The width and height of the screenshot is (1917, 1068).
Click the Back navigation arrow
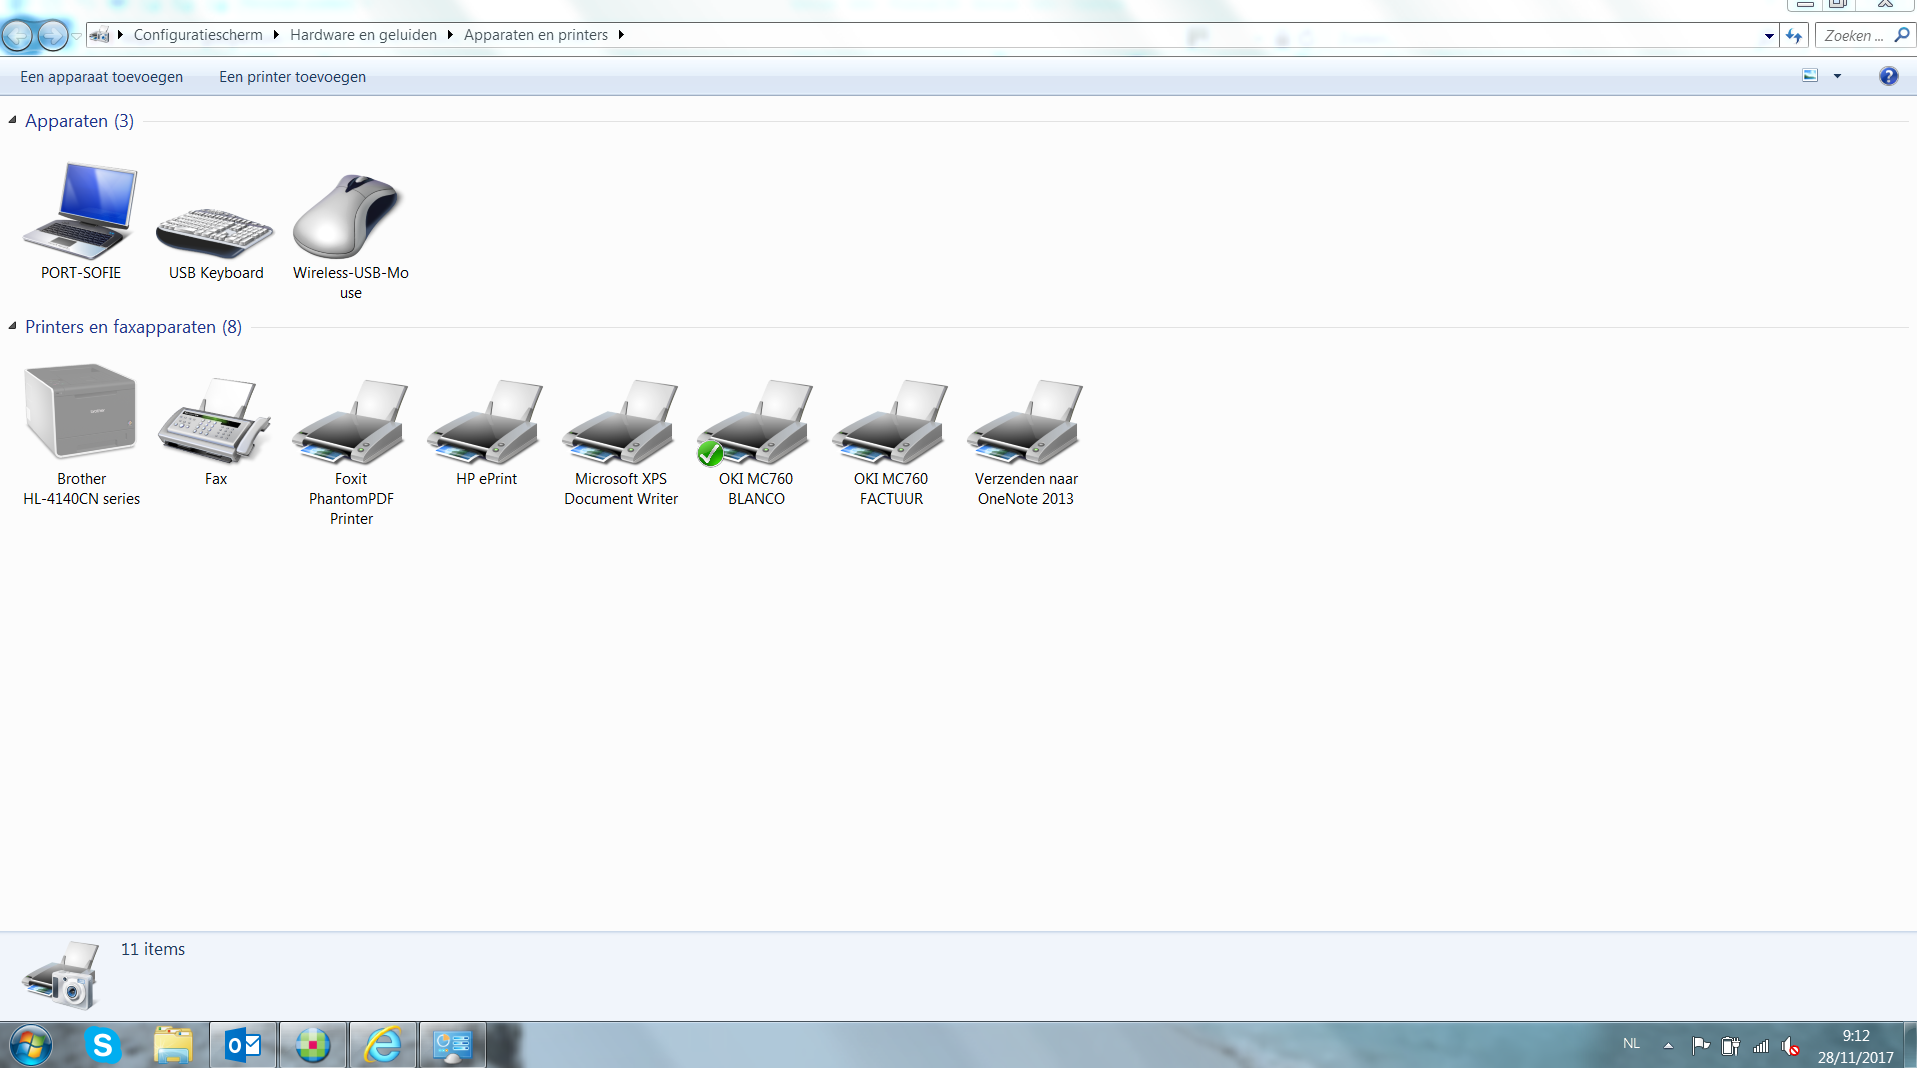coord(18,36)
